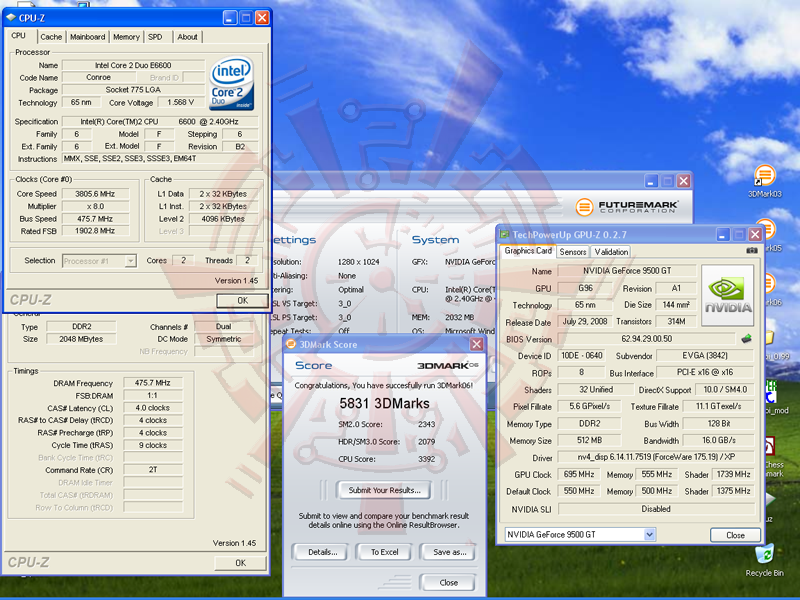Click OK in the CPU-Z memory window
800x600 pixels.
(x=240, y=563)
